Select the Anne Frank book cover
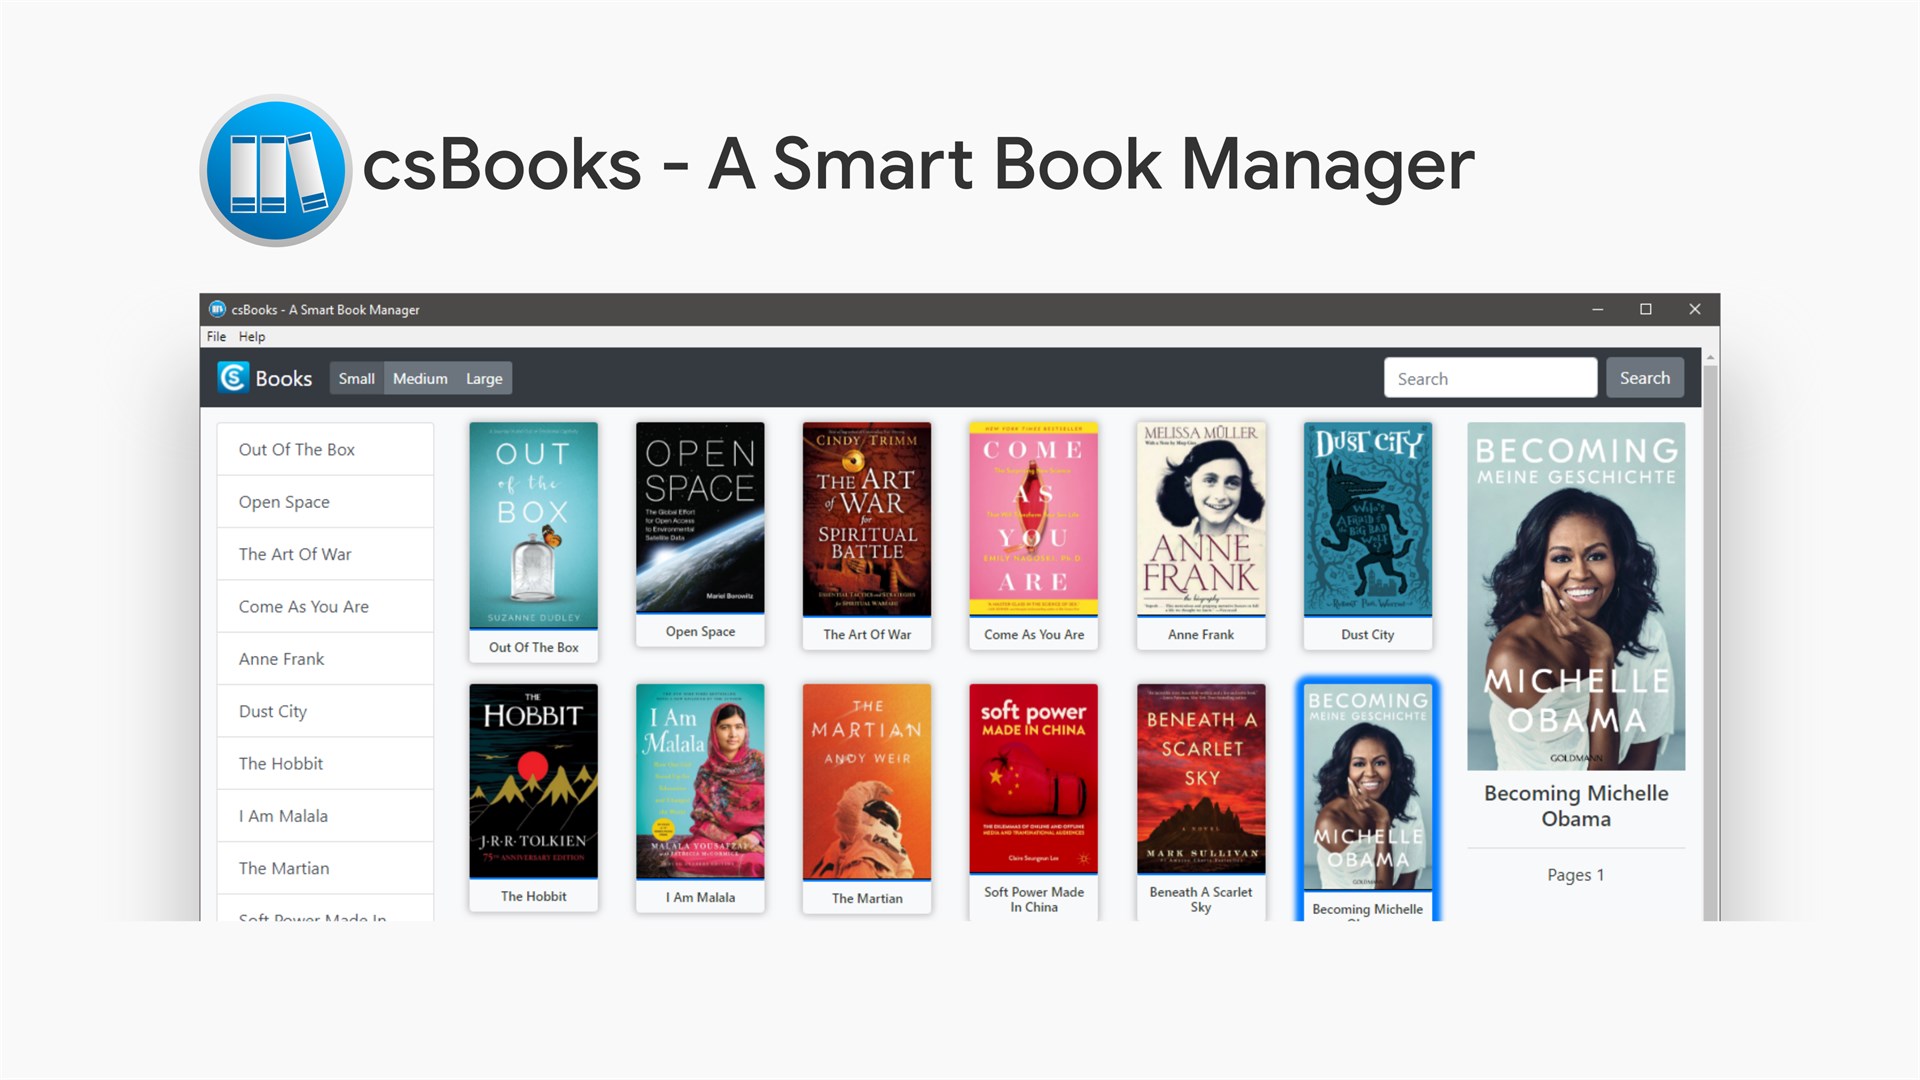Screen dimensions: 1920x1080 click(1200, 519)
